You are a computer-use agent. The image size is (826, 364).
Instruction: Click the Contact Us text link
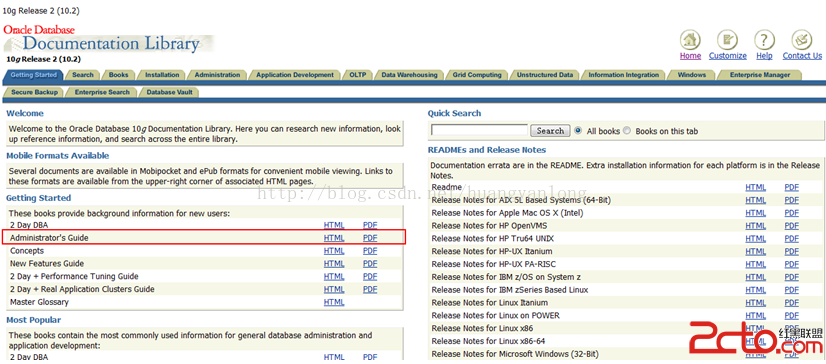point(802,56)
